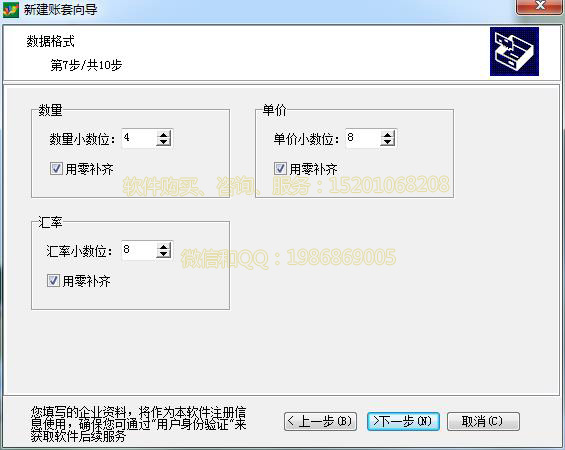Viewport: 565px width, 450px height.
Task: Decrease 汇率小数位 with the down arrow
Action: (x=164, y=254)
